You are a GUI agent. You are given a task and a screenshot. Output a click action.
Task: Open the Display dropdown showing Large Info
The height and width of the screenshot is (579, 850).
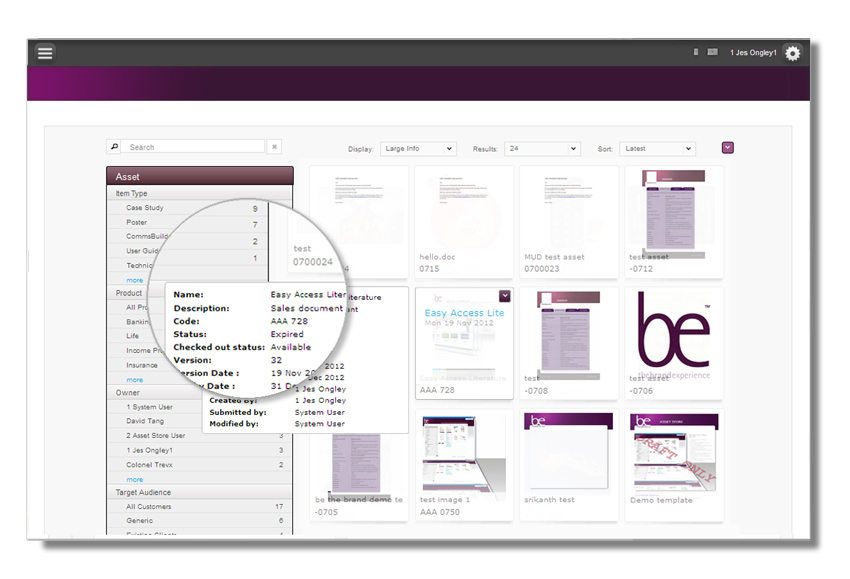coord(418,148)
